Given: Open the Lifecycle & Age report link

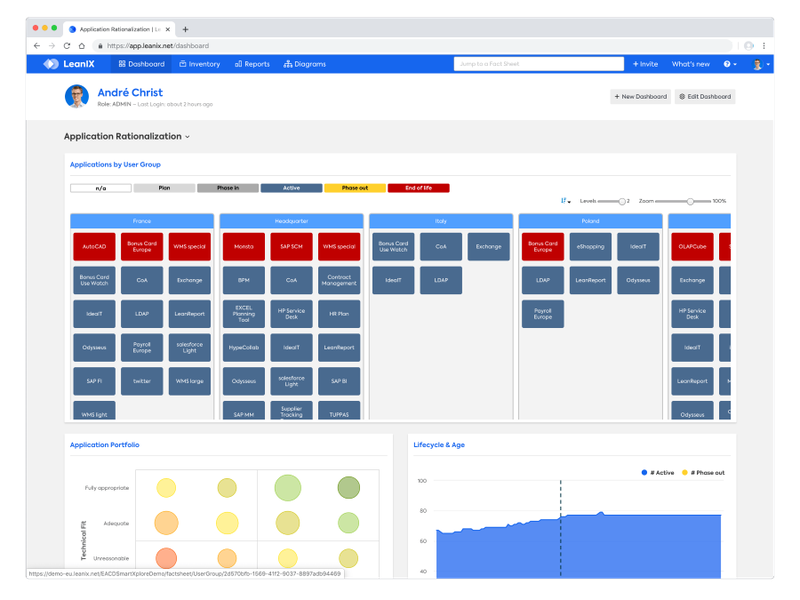Looking at the screenshot, I should pos(439,445).
